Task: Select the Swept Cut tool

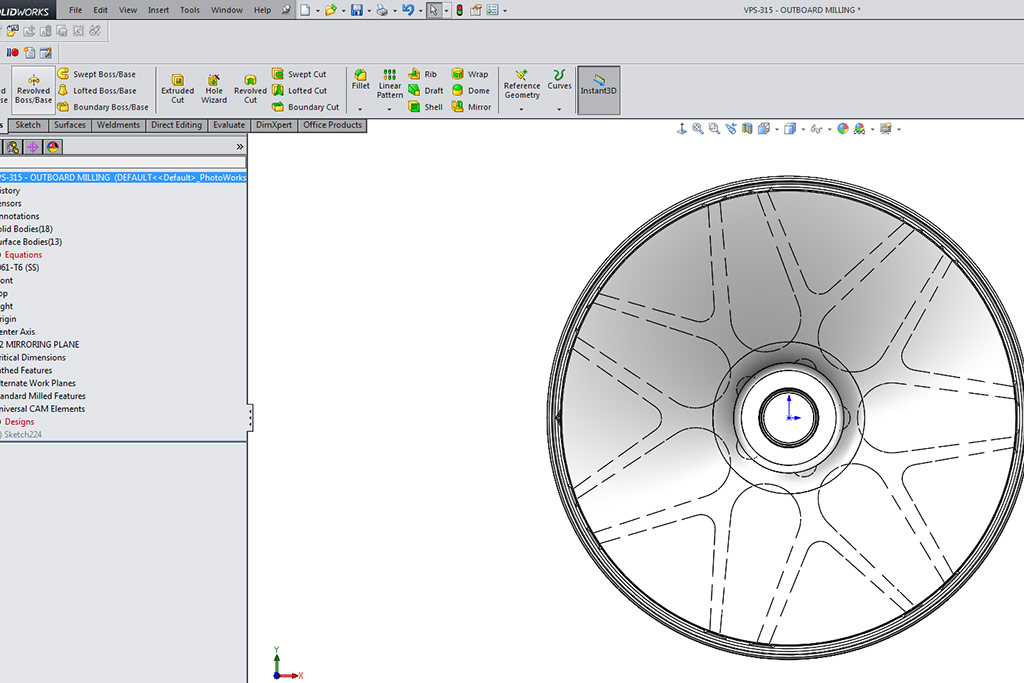Action: click(299, 74)
